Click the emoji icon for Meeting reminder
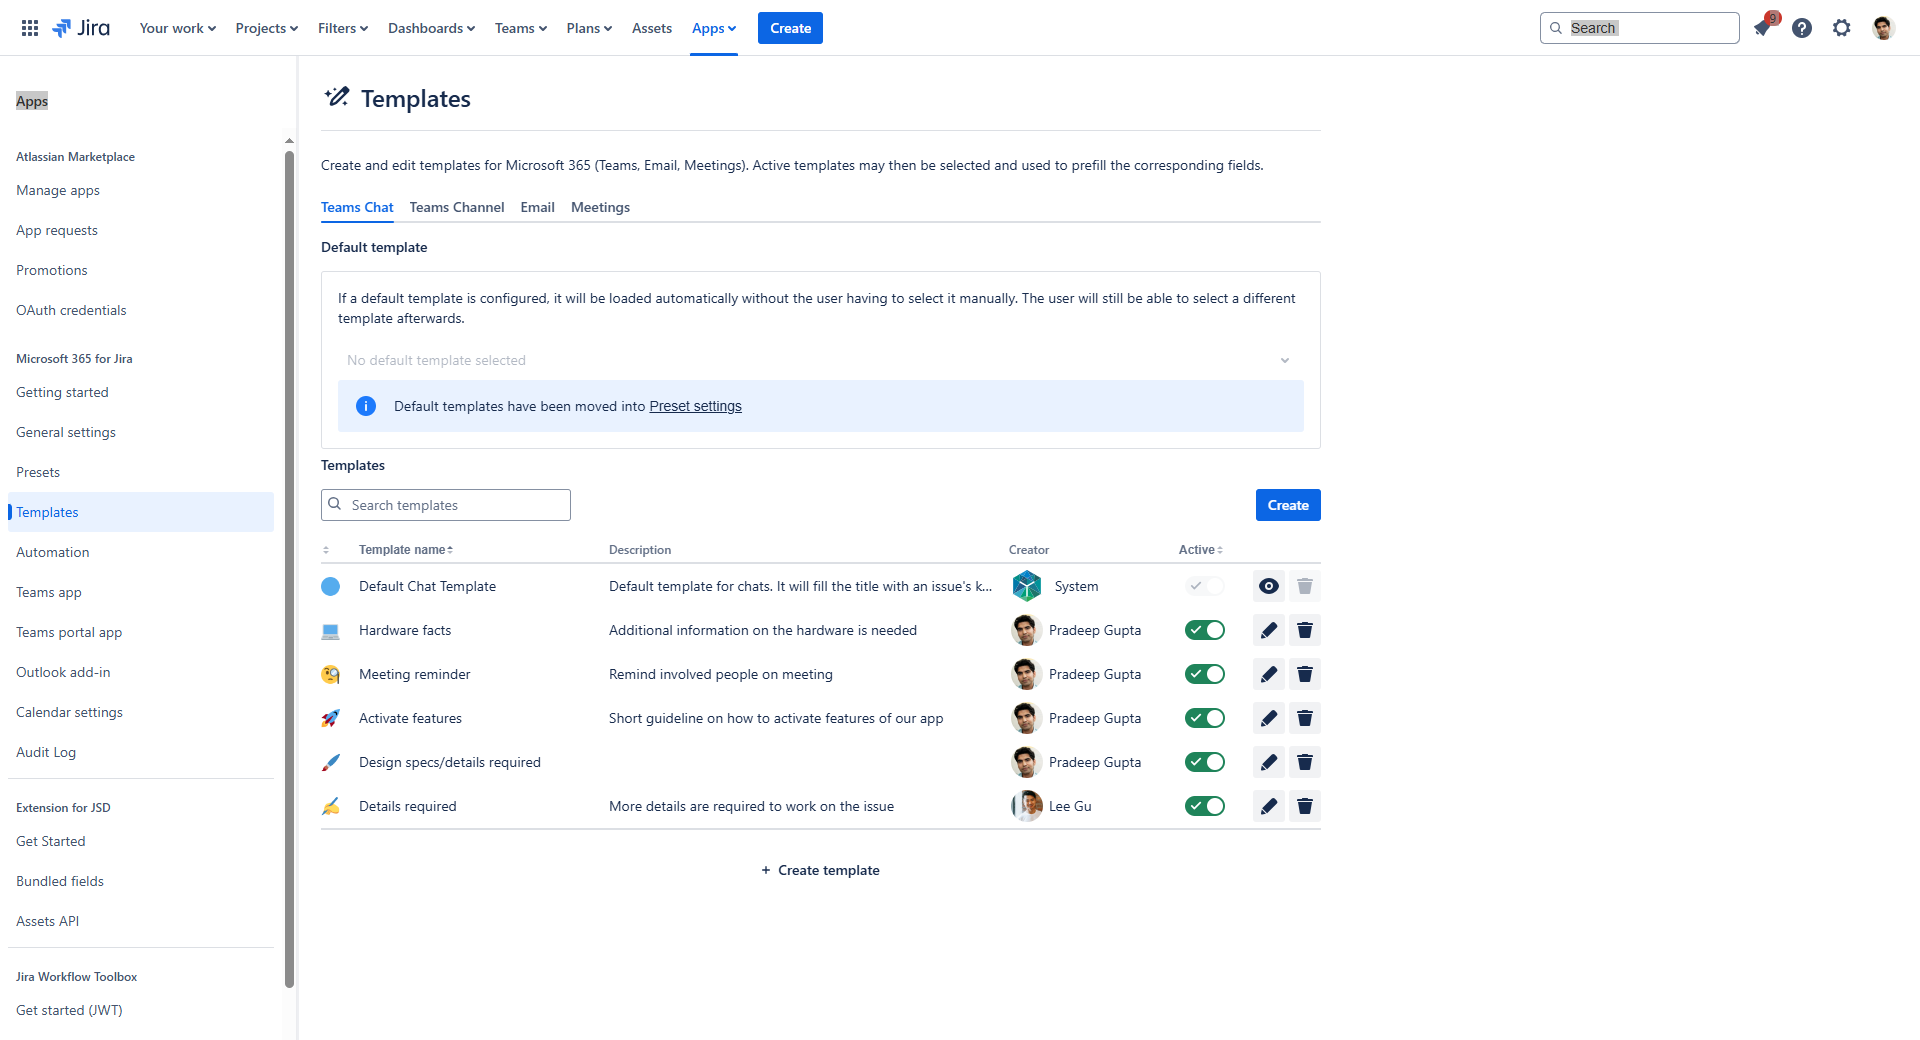The image size is (1920, 1040). [331, 674]
